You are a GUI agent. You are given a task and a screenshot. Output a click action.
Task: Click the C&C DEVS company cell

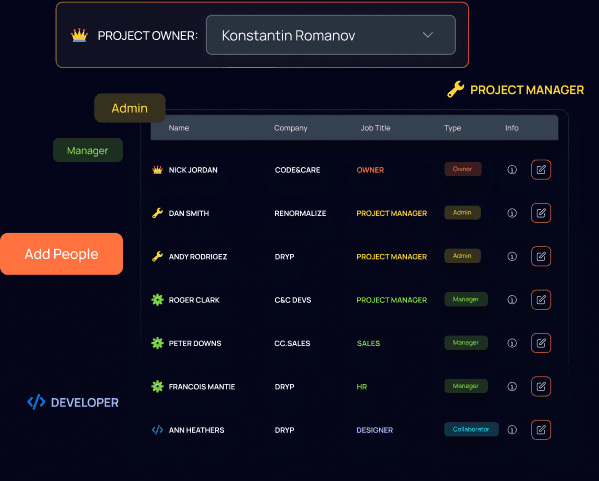tap(293, 300)
